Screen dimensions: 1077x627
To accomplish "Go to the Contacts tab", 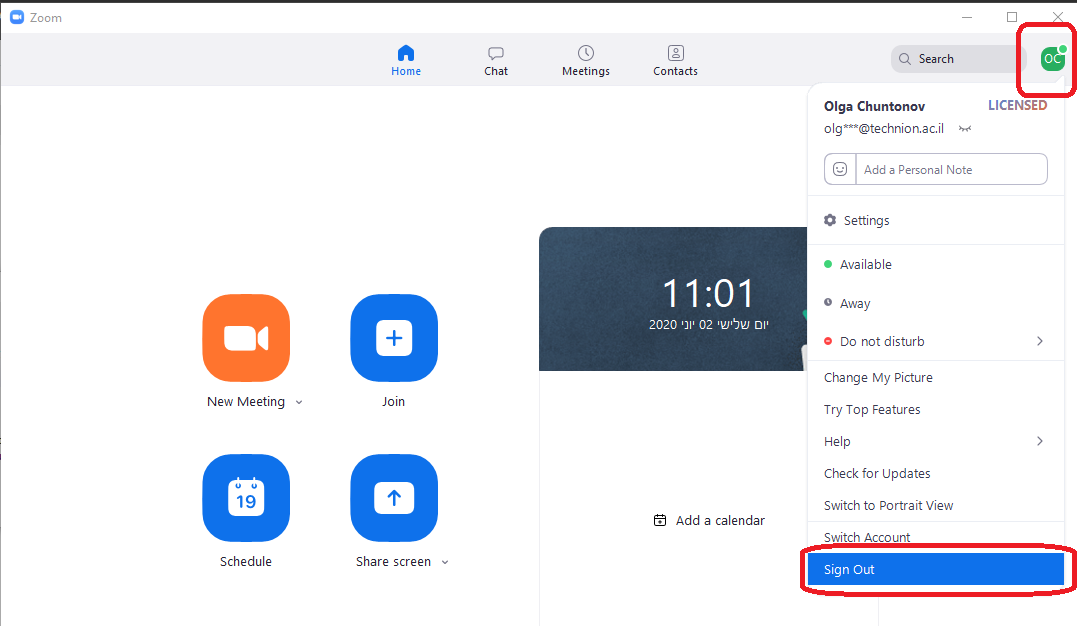I will [676, 60].
